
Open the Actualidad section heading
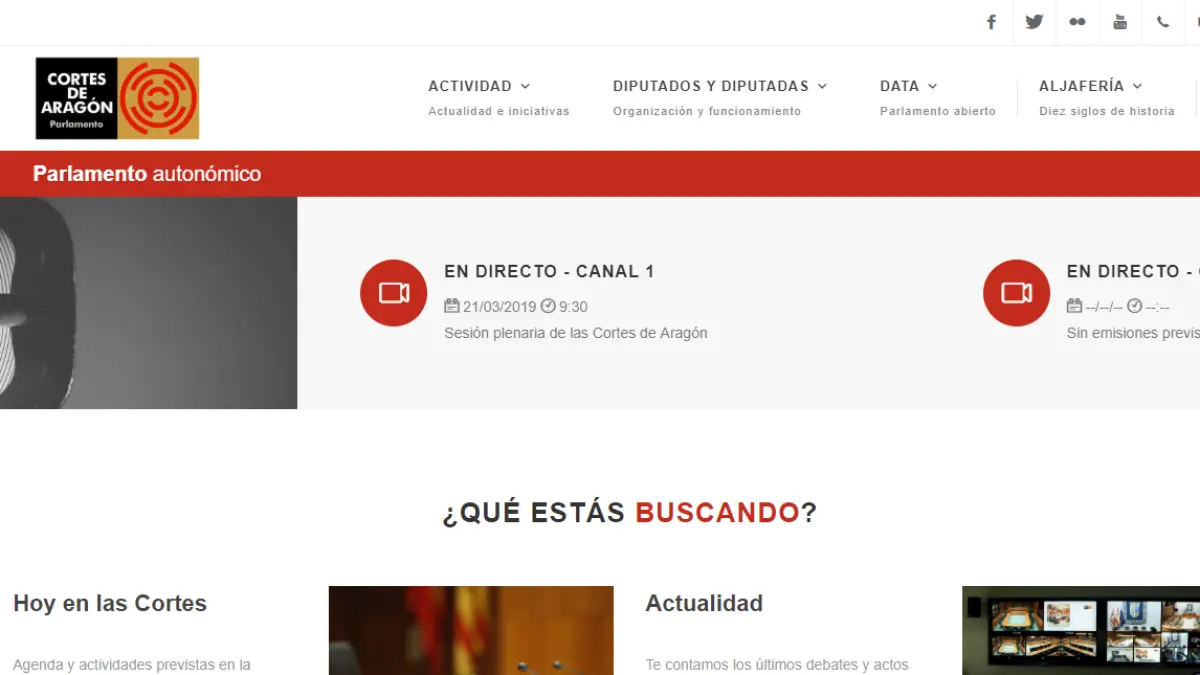click(704, 603)
